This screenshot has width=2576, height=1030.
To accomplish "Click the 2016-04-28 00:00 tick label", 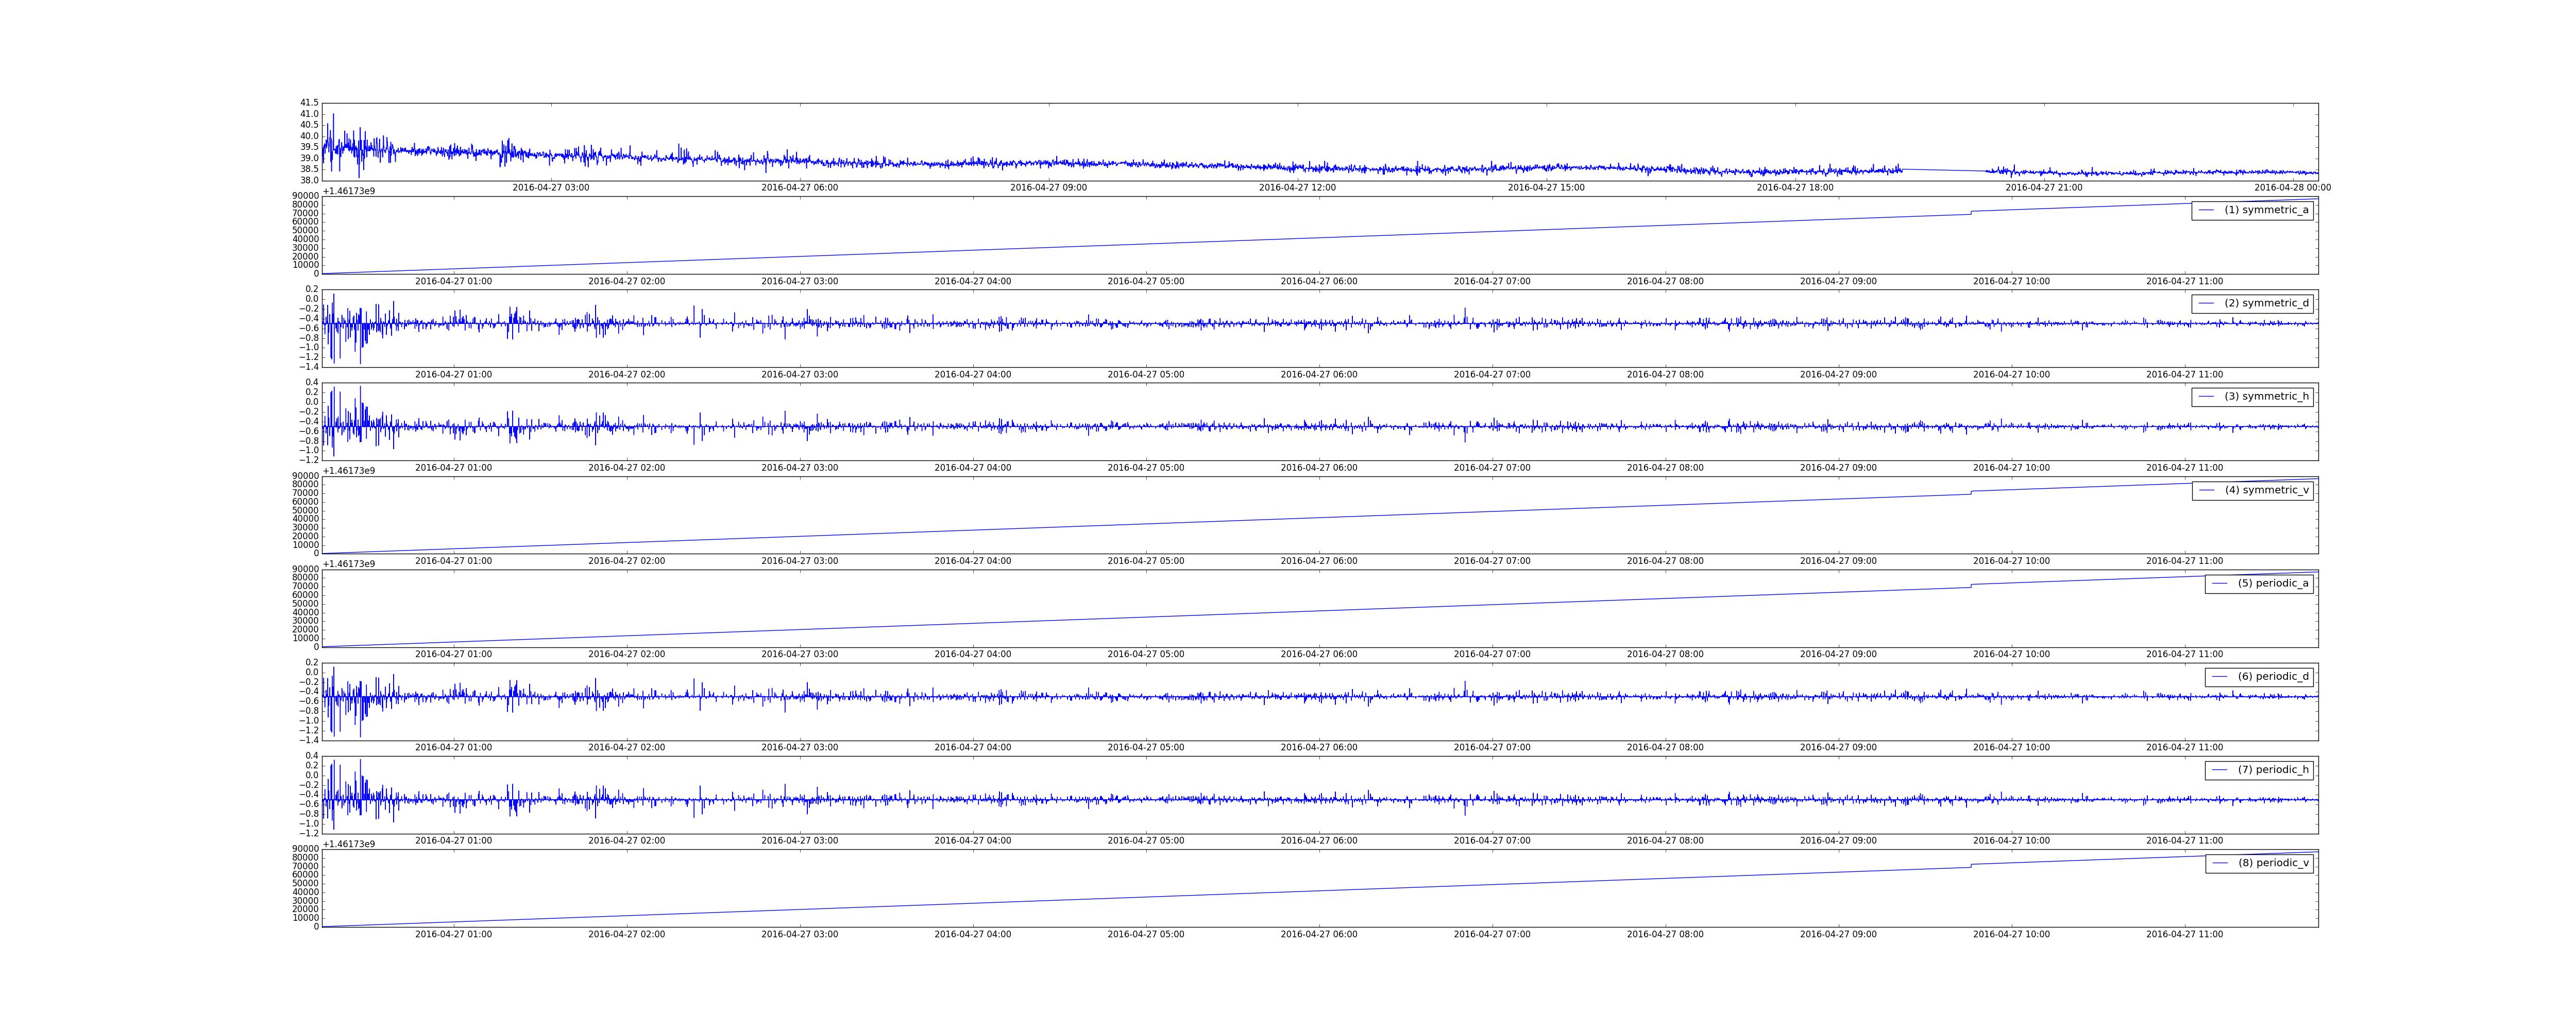I will point(2292,188).
